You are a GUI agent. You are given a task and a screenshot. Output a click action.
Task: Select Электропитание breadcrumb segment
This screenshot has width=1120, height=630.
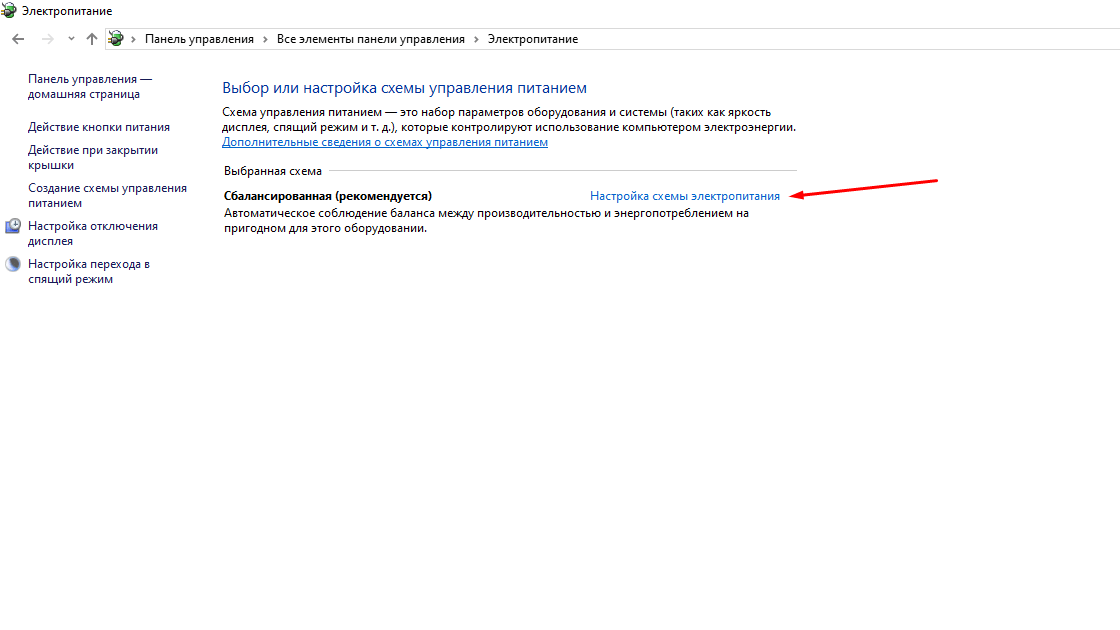533,39
